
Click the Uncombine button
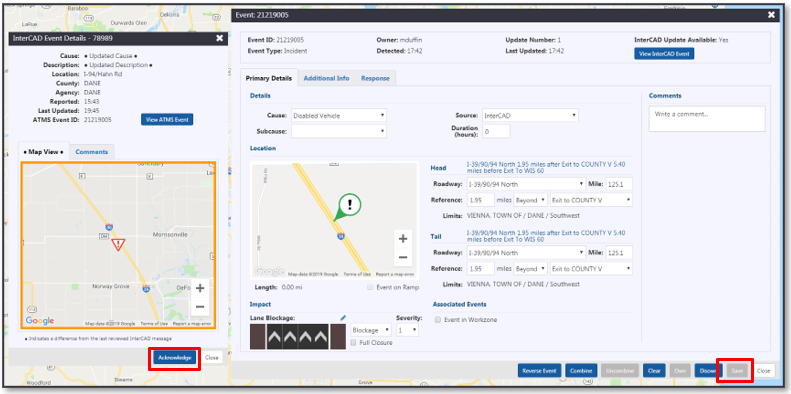pyautogui.click(x=620, y=371)
